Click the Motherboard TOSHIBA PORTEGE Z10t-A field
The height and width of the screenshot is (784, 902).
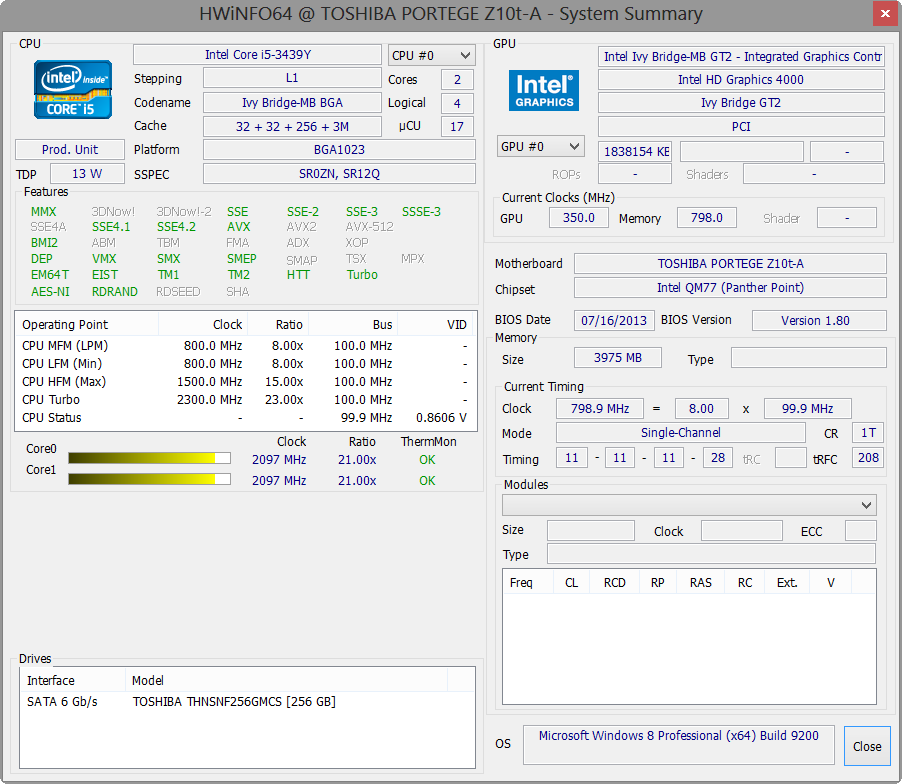[x=731, y=263]
